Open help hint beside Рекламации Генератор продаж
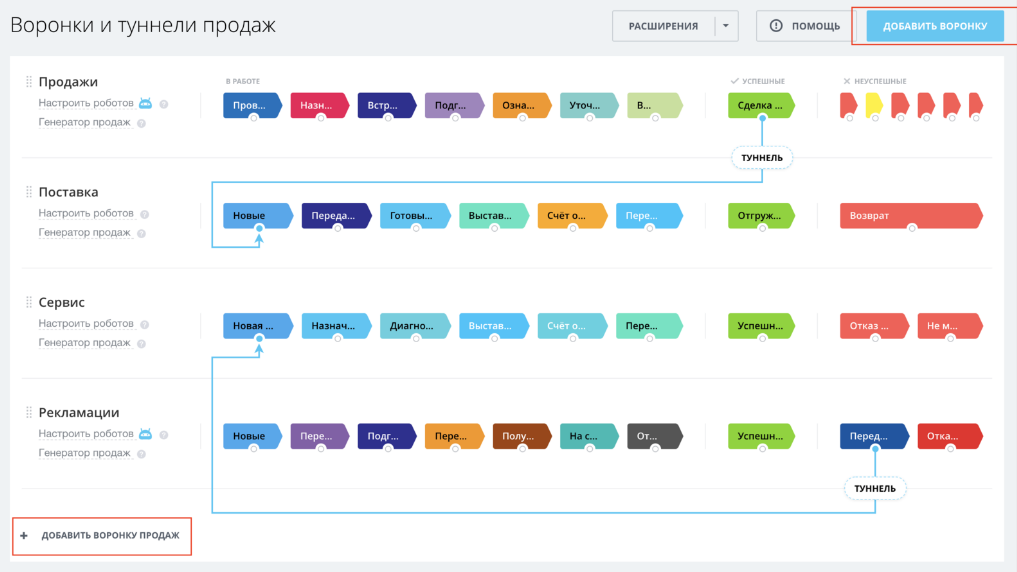The image size is (1017, 572). [141, 454]
